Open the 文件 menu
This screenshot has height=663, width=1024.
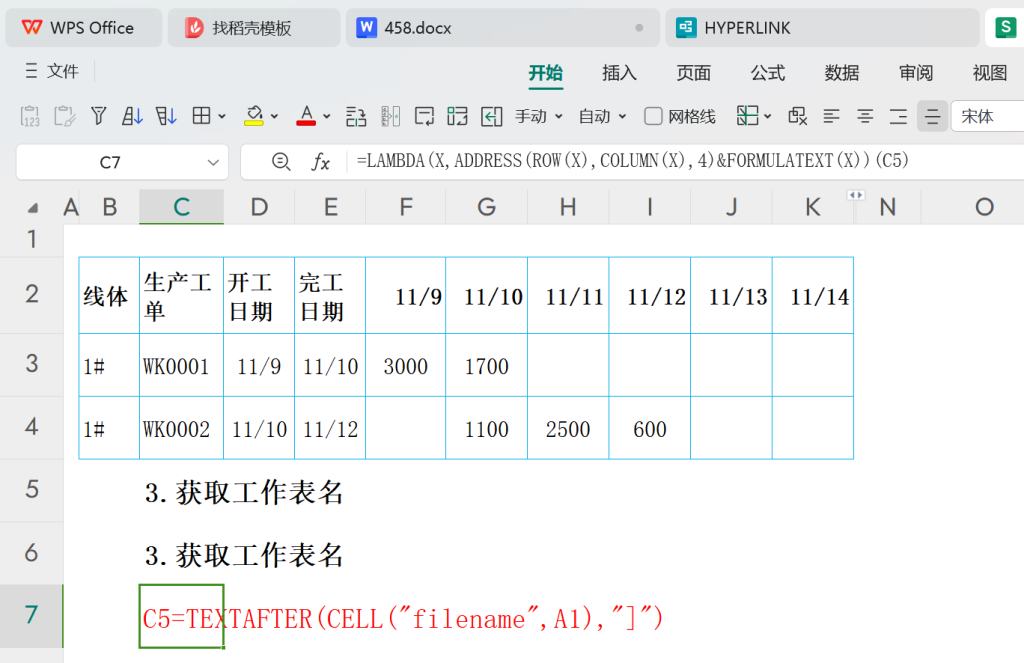(63, 71)
